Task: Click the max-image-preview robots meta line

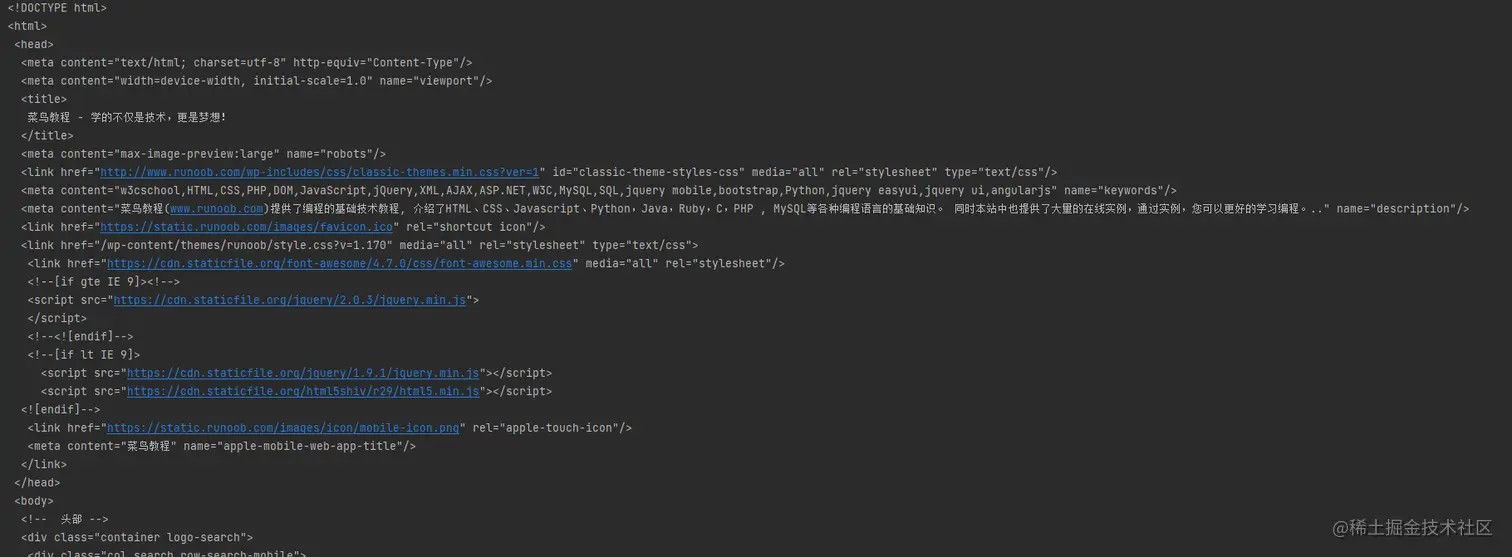Action: (203, 154)
